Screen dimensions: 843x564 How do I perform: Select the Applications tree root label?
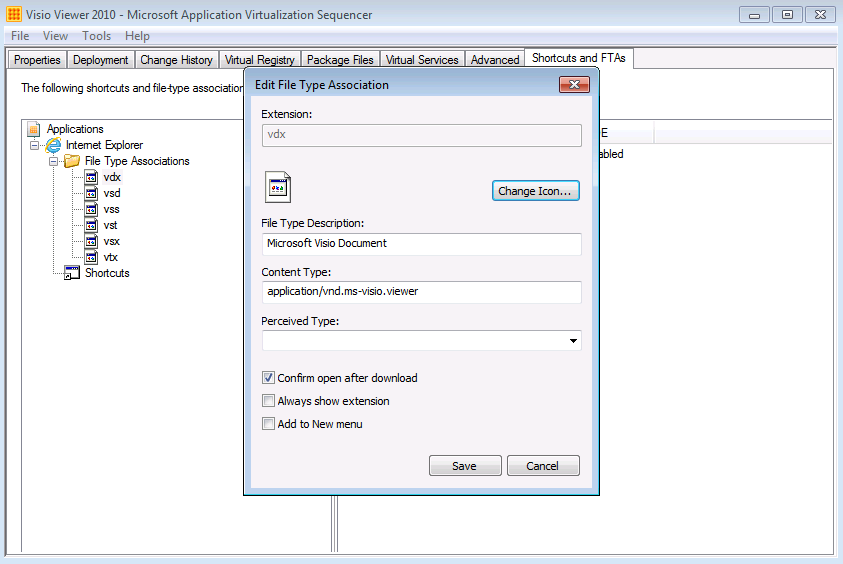75,129
